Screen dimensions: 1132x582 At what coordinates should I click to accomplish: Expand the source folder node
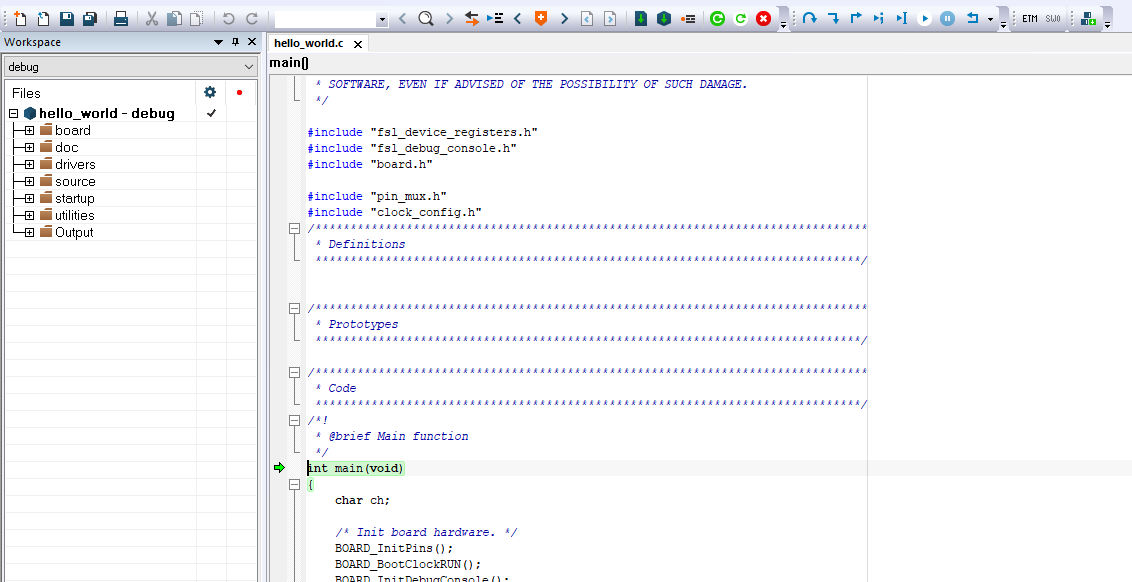tap(29, 182)
